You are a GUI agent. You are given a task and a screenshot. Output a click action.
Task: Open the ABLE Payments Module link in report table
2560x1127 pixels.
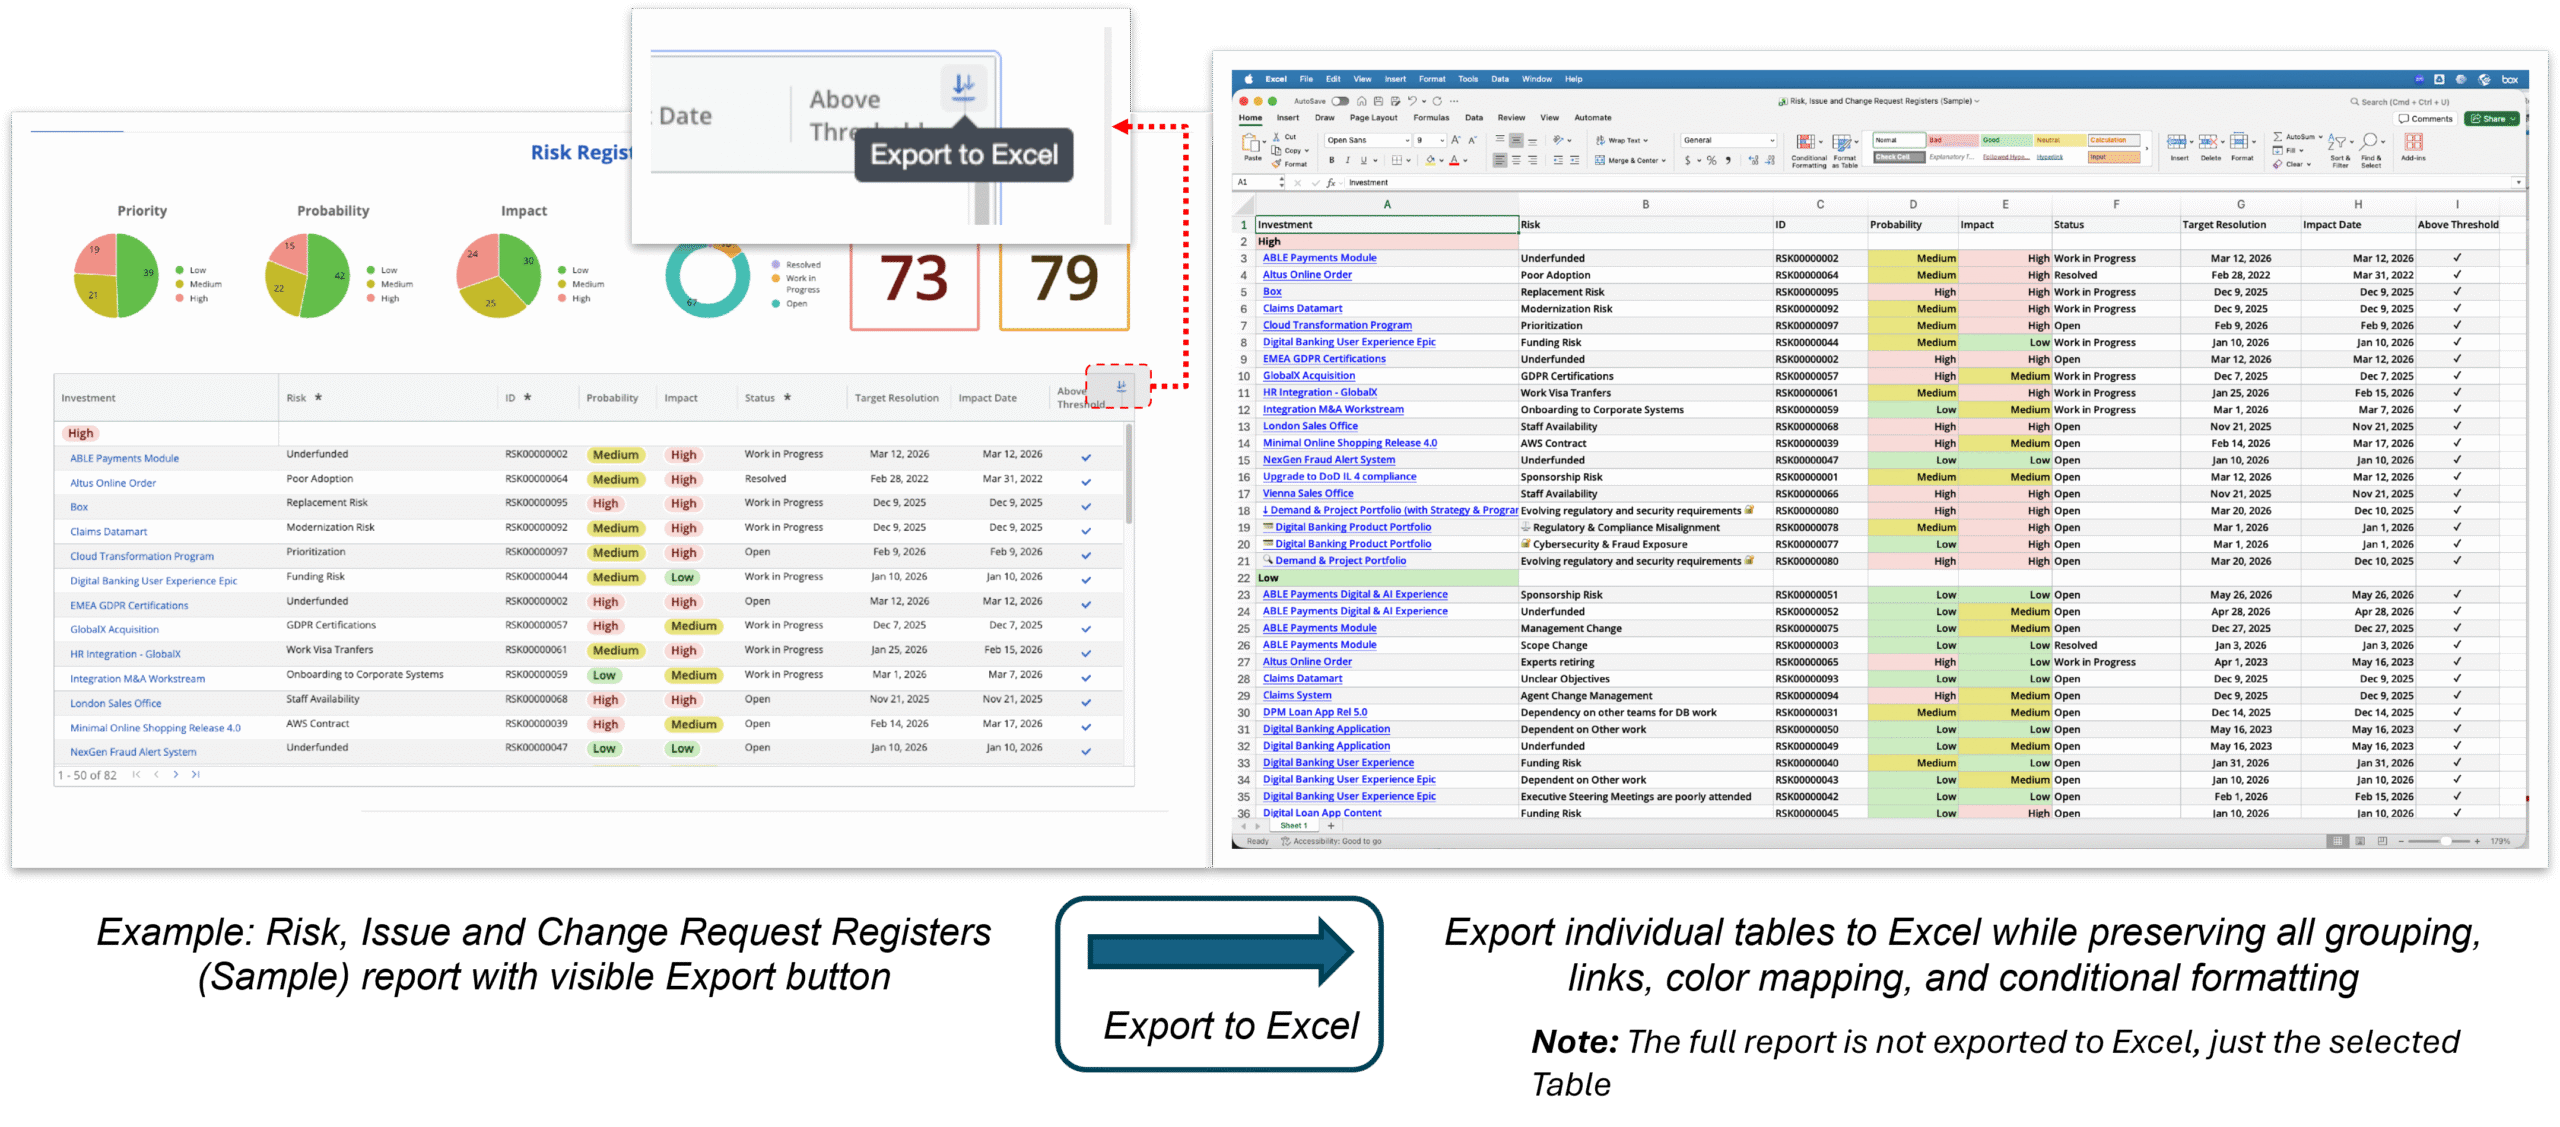[x=124, y=458]
